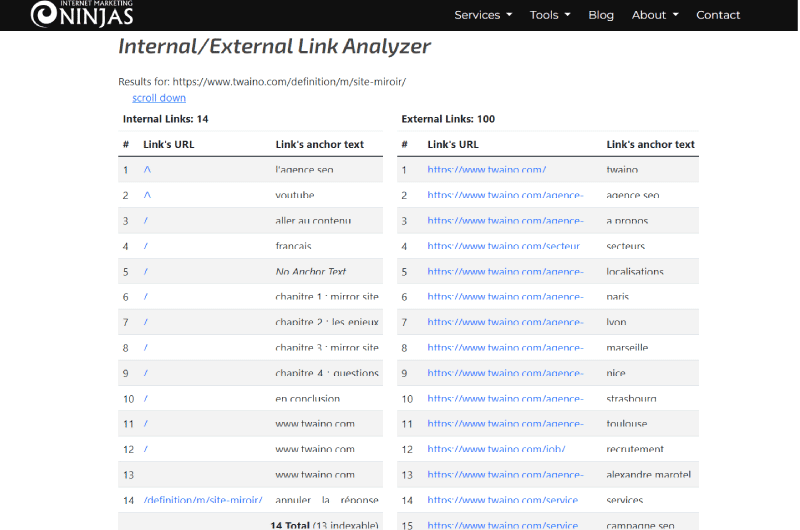Open the chapitre 3 : mirror site link
The width and height of the screenshot is (800, 530).
(145, 348)
